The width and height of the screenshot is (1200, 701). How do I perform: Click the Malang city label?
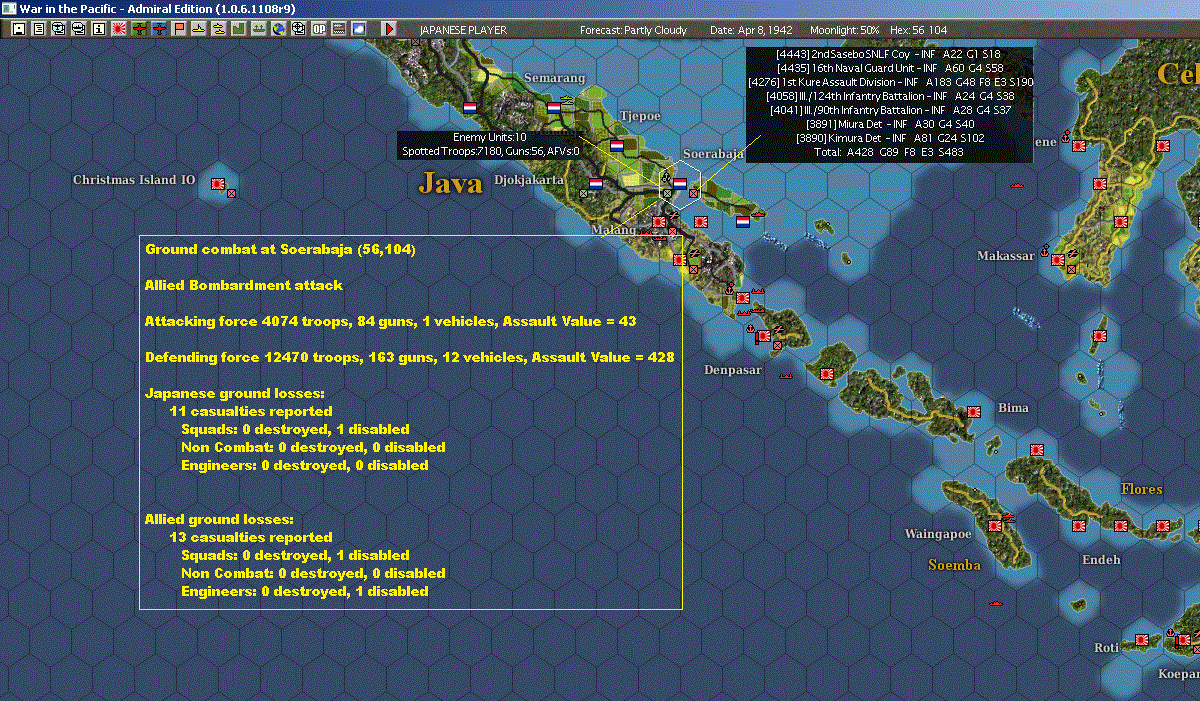tap(614, 230)
